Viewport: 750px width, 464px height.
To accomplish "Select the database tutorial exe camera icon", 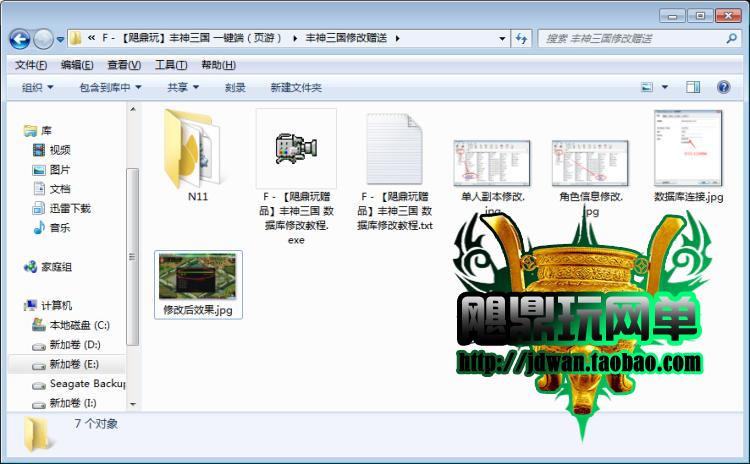I will pos(296,148).
